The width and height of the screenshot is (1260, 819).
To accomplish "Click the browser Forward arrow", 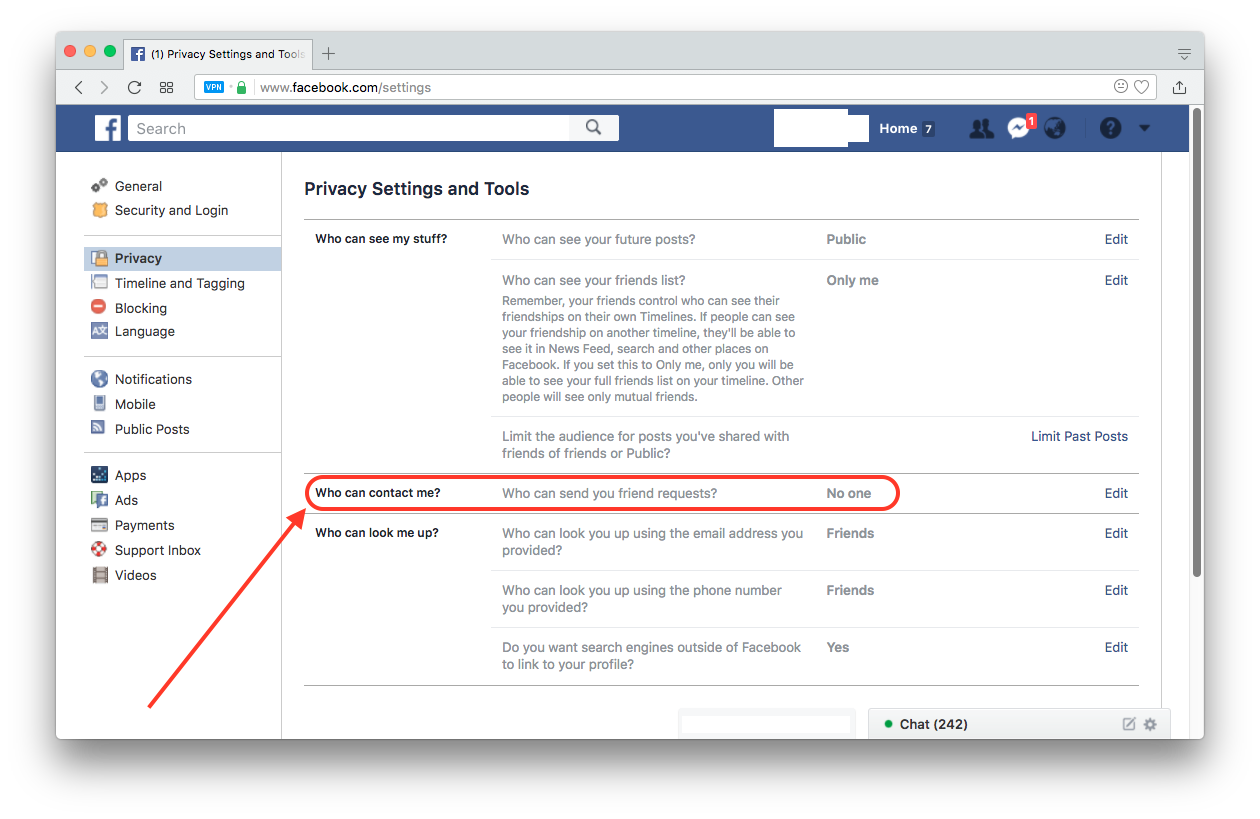I will pos(104,87).
